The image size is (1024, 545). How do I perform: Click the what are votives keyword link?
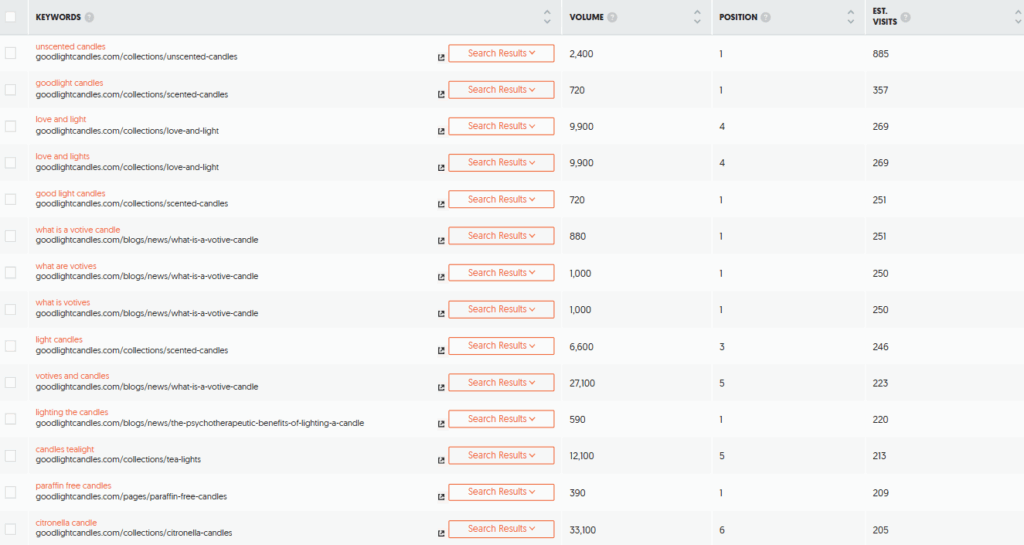[x=66, y=266]
